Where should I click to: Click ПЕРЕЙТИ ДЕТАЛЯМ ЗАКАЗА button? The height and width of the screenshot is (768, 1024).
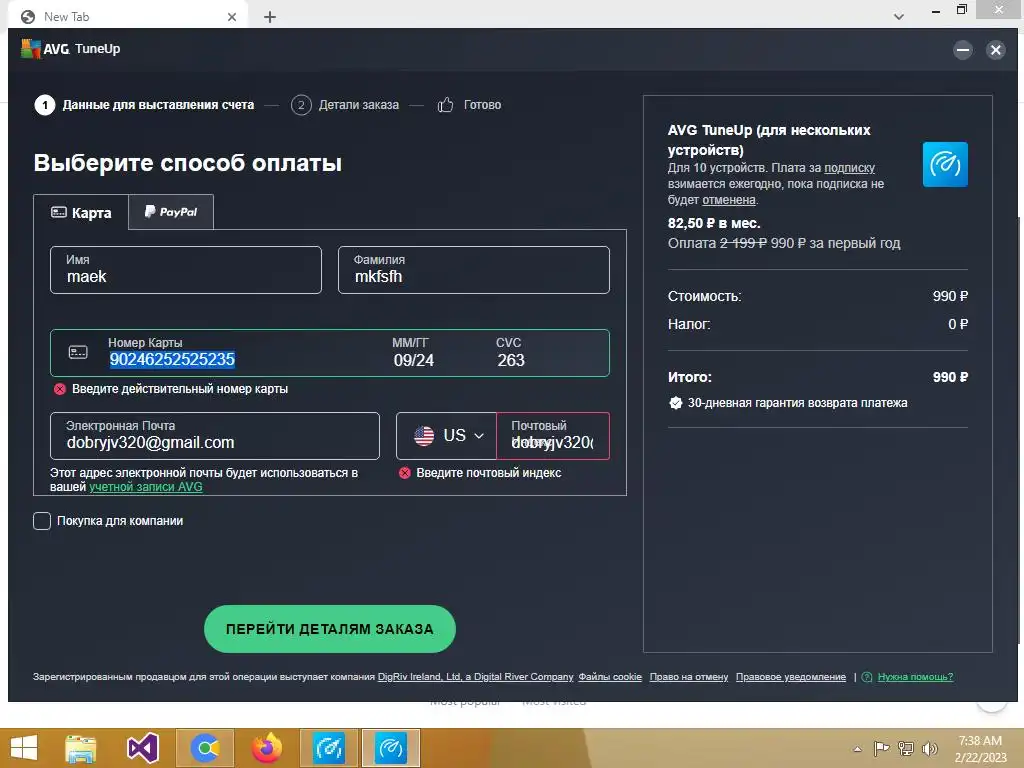pos(330,629)
